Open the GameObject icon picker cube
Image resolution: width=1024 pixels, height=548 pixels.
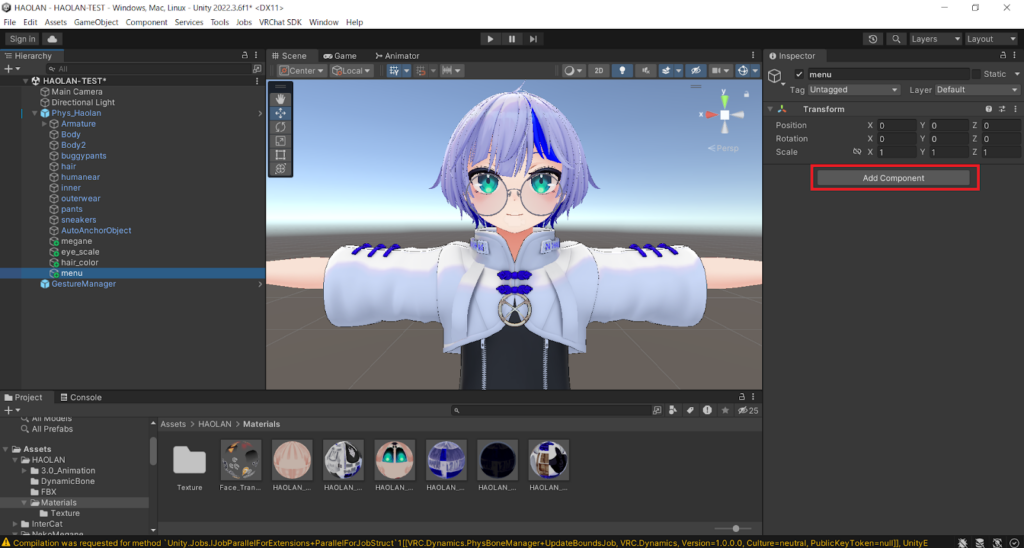tap(776, 76)
